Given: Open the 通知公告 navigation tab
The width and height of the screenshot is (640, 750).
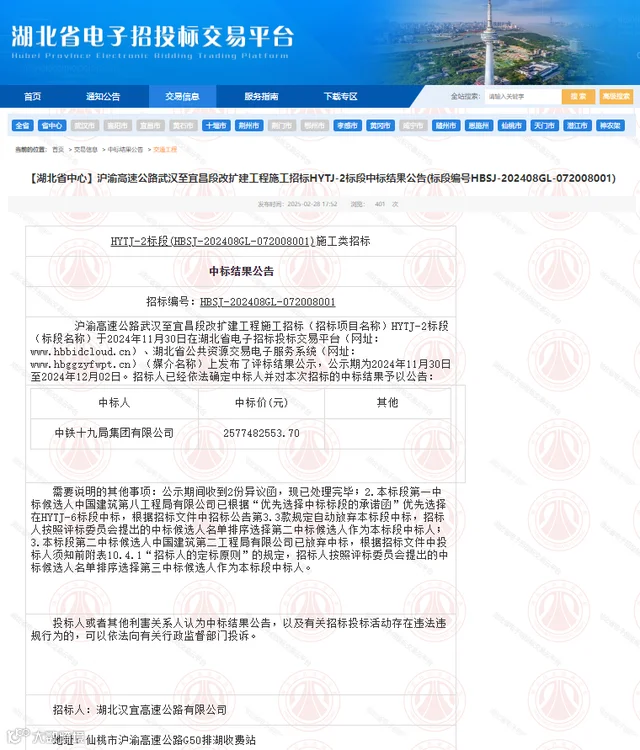Looking at the screenshot, I should [103, 97].
